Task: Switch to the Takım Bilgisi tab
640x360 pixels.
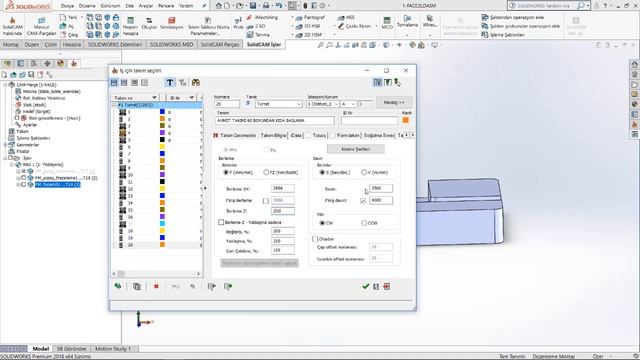Action: click(x=273, y=135)
